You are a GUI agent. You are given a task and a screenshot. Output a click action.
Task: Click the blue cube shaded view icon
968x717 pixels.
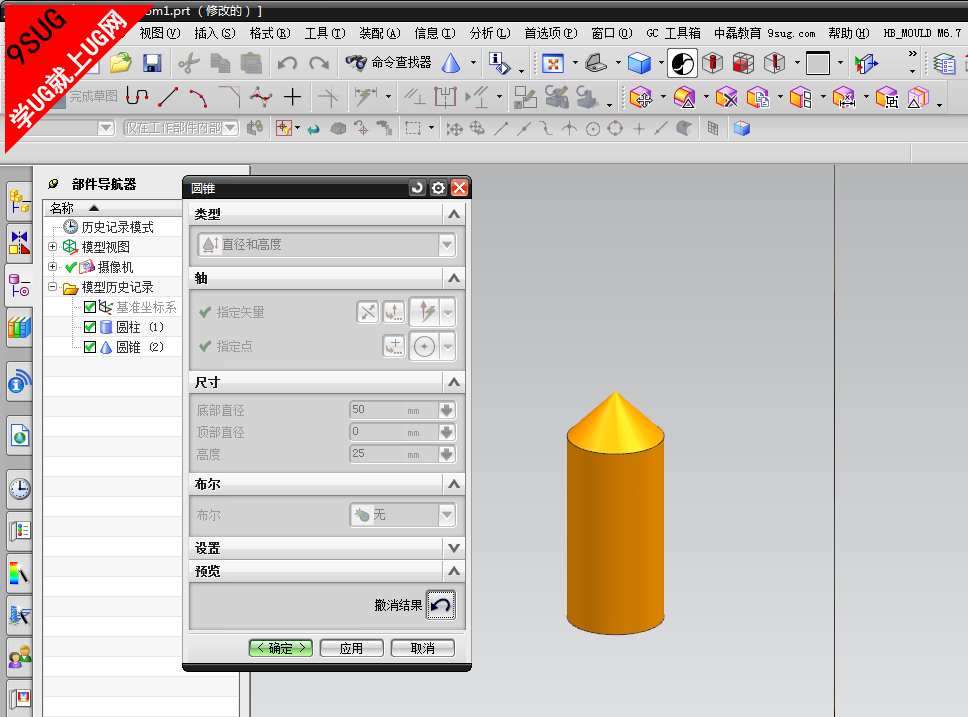pos(639,63)
